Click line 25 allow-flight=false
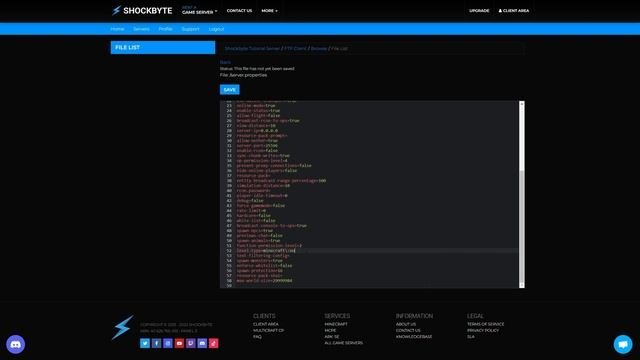 (x=258, y=116)
